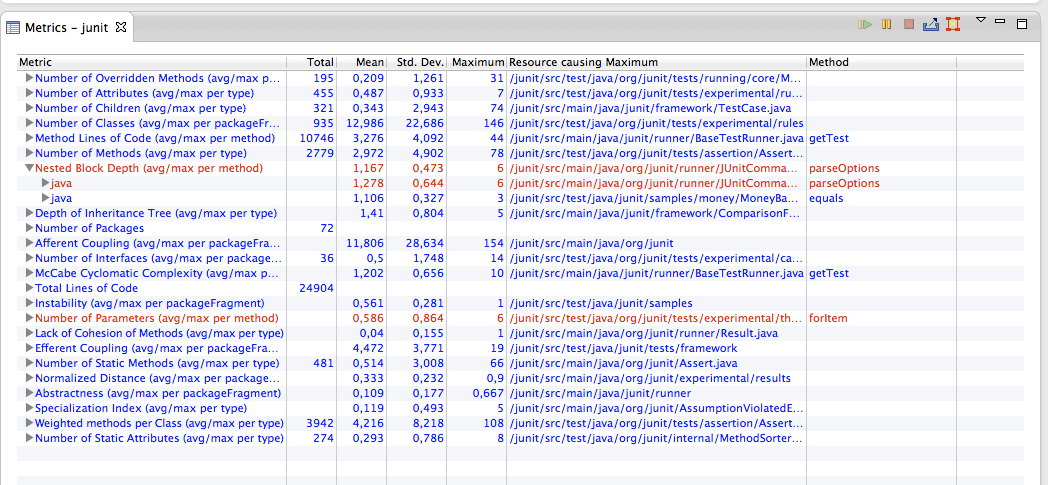Image resolution: width=1048 pixels, height=485 pixels.
Task: Pause the metrics calculation
Action: pos(887,24)
